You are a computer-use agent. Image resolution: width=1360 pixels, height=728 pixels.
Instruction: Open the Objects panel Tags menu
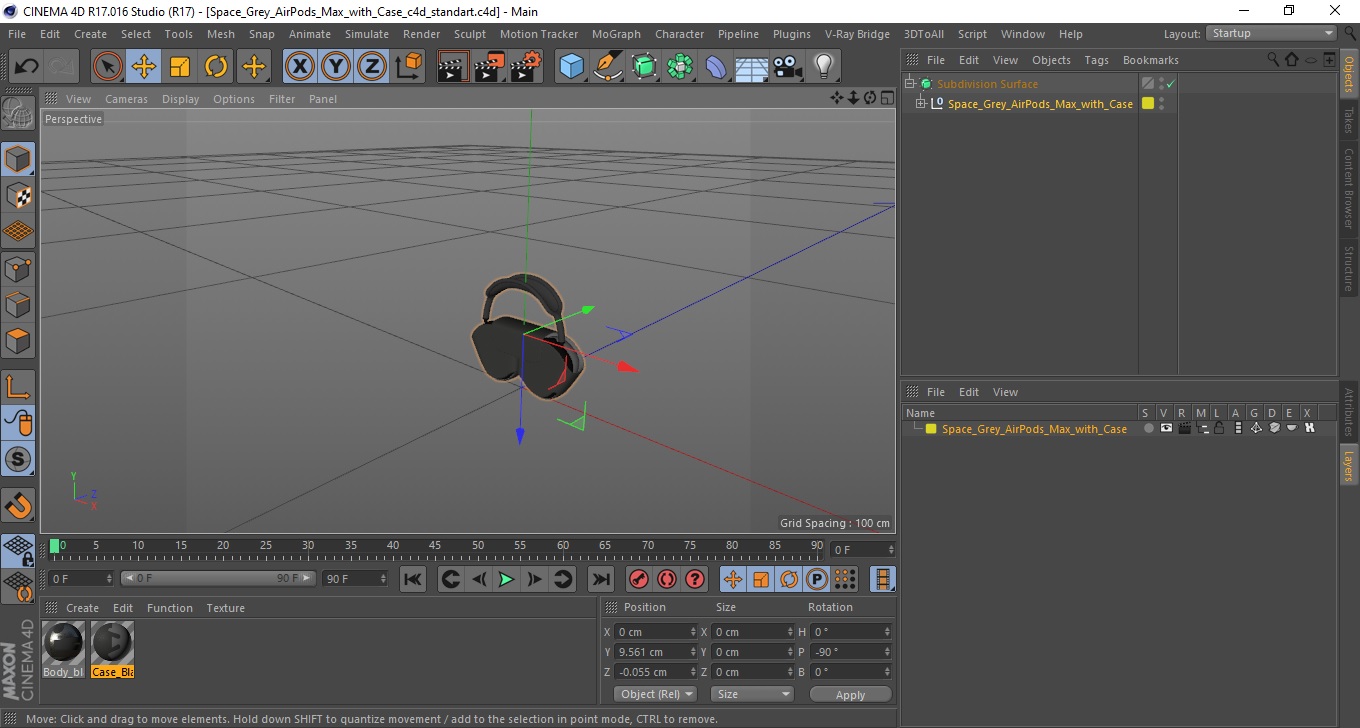pyautogui.click(x=1096, y=60)
